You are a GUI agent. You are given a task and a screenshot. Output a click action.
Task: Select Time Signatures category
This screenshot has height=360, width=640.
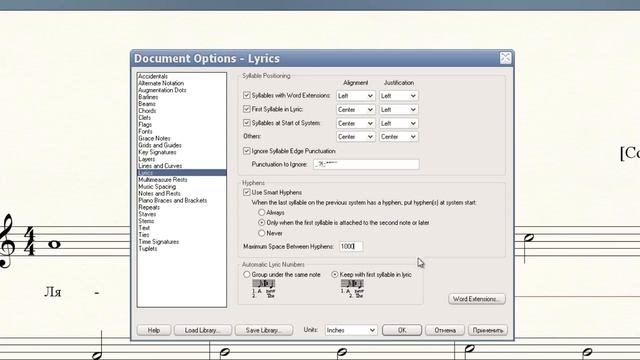coord(158,242)
